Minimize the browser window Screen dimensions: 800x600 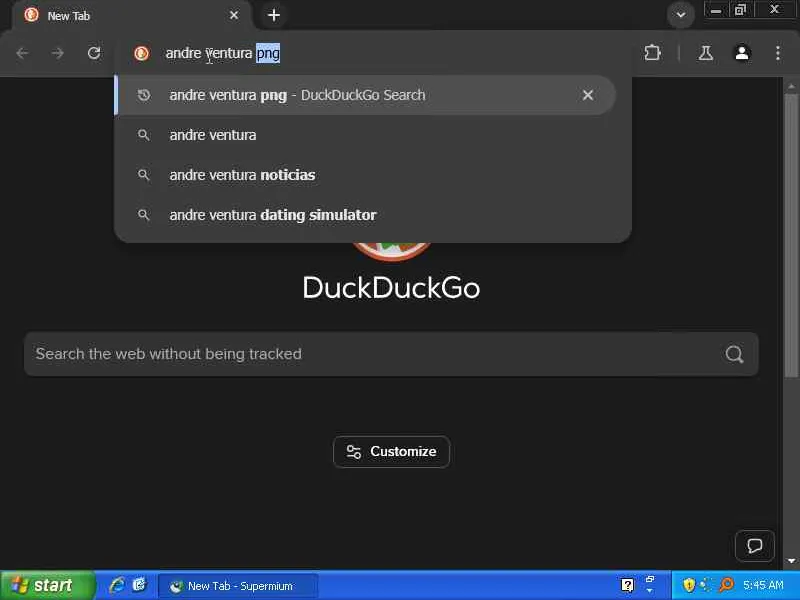pos(716,10)
